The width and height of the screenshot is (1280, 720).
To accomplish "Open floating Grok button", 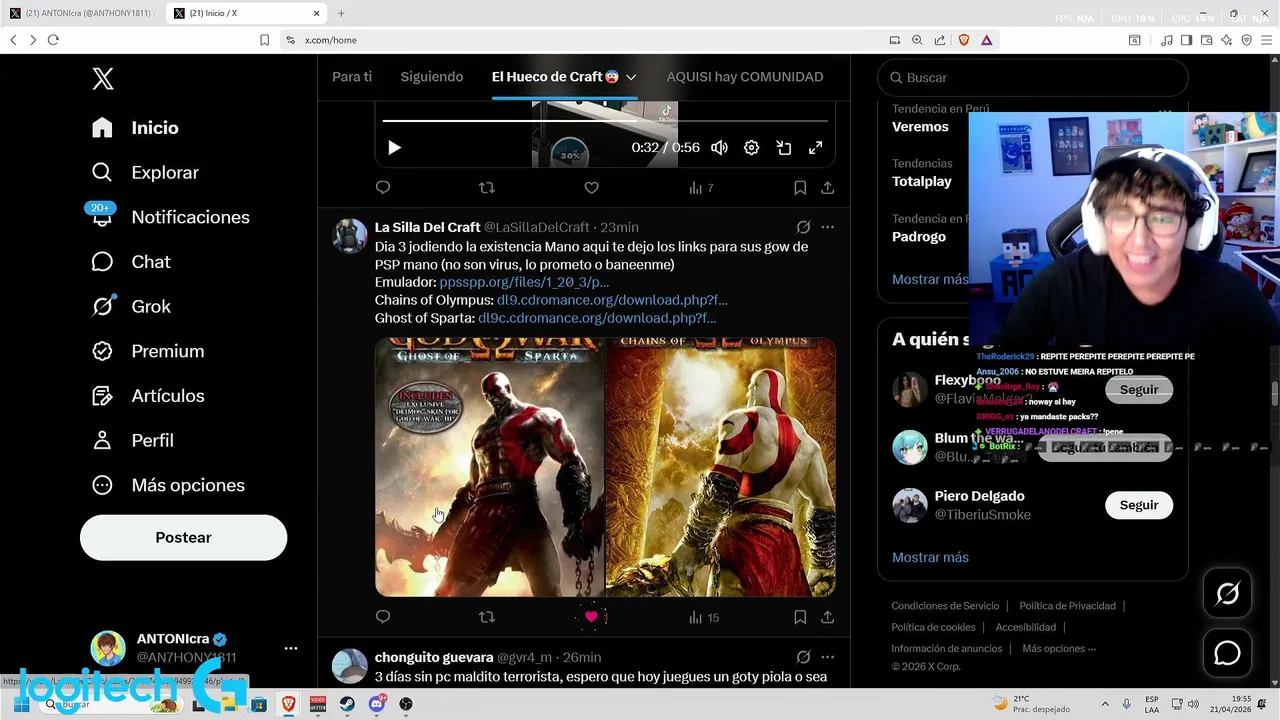I will [x=1227, y=594].
